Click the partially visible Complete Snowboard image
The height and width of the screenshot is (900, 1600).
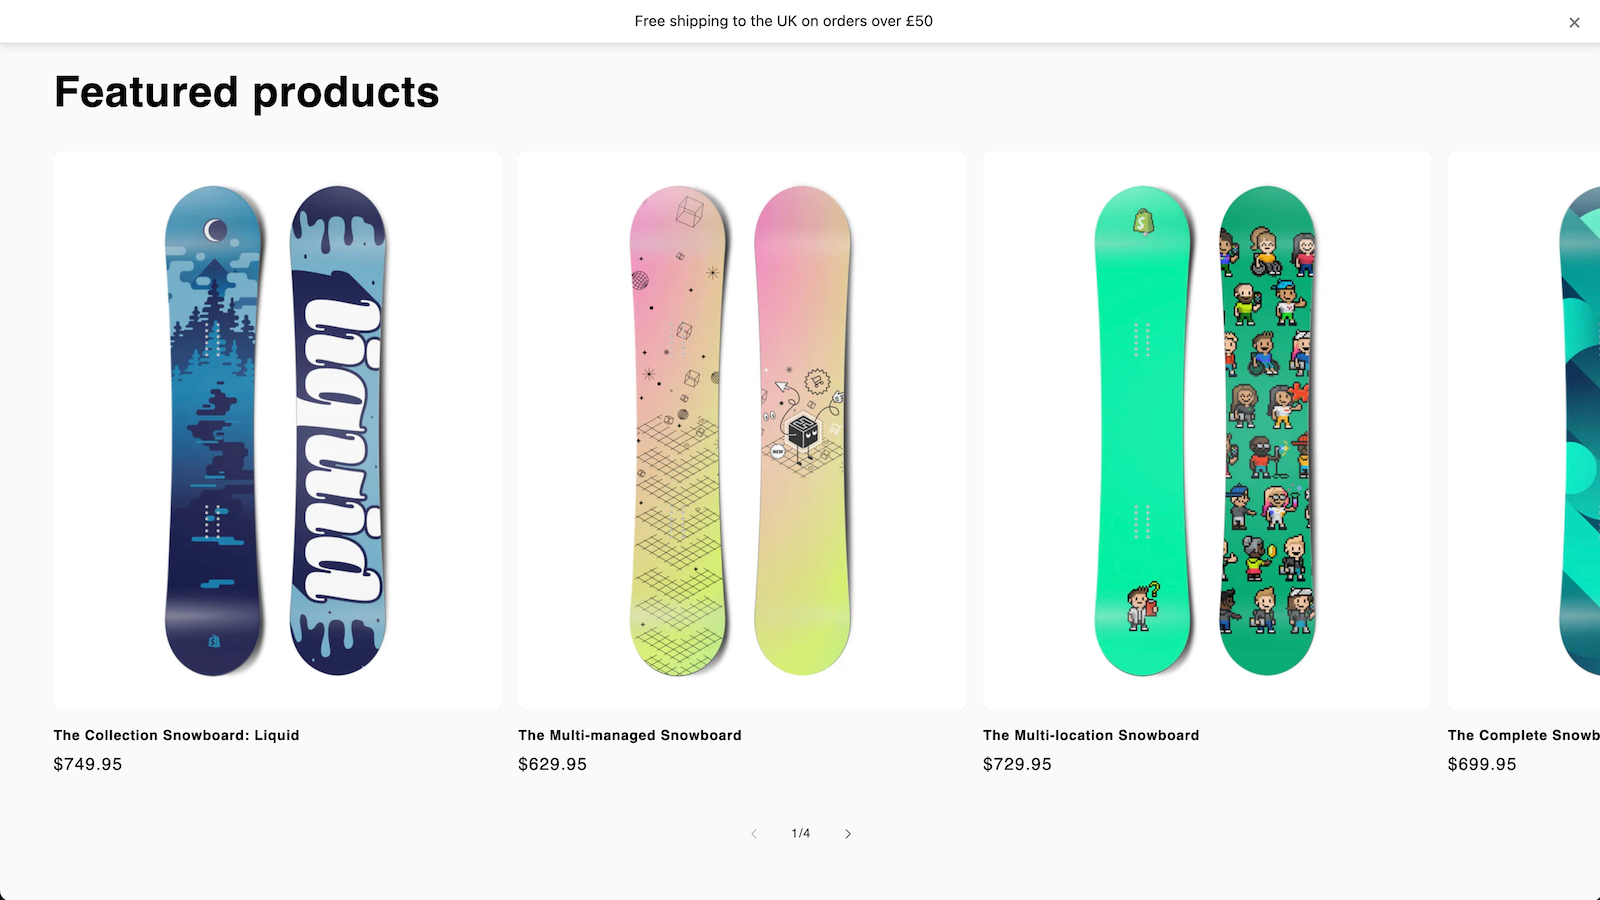1524,430
